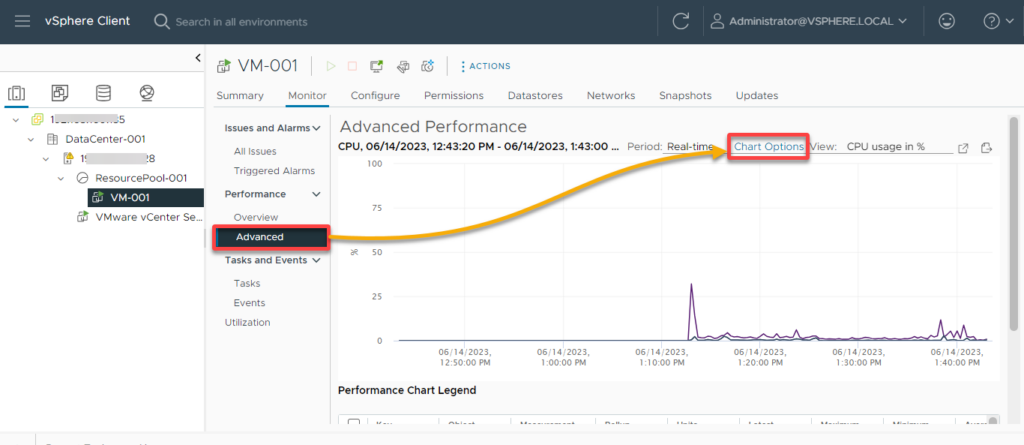Open the View CPU usage dropdown
This screenshot has height=445, width=1024.
[x=885, y=147]
